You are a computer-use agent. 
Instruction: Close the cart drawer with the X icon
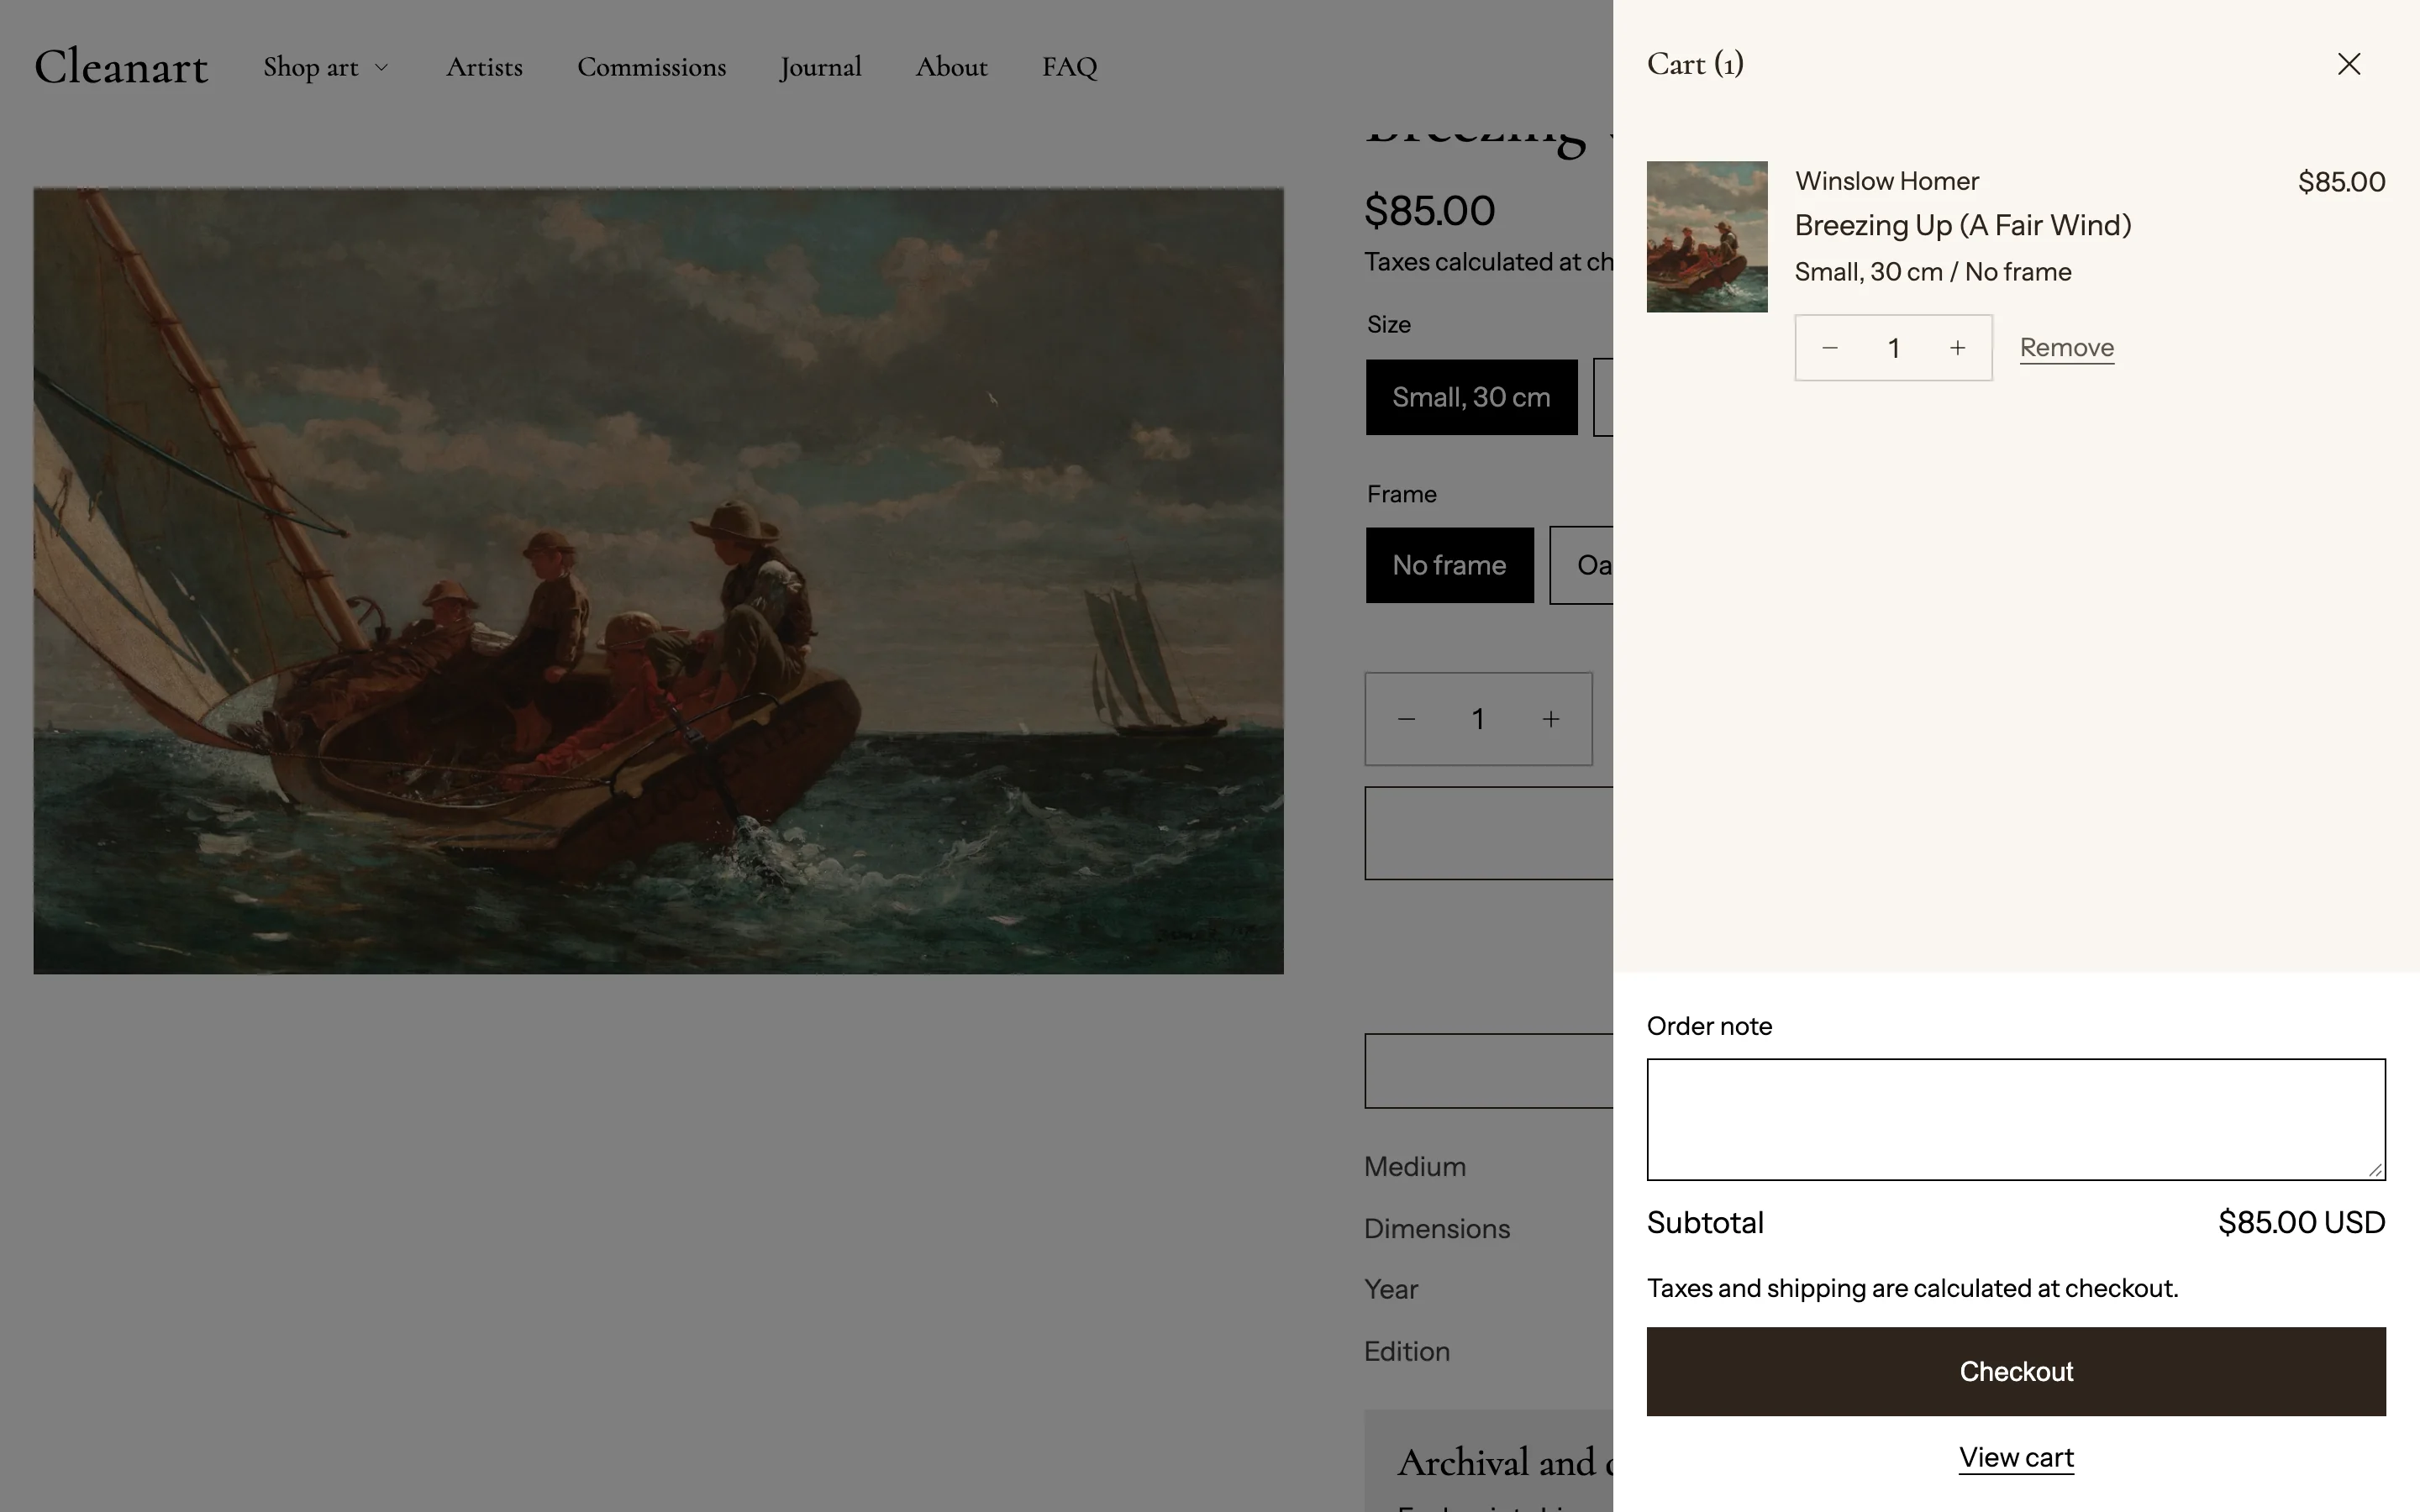[2348, 64]
